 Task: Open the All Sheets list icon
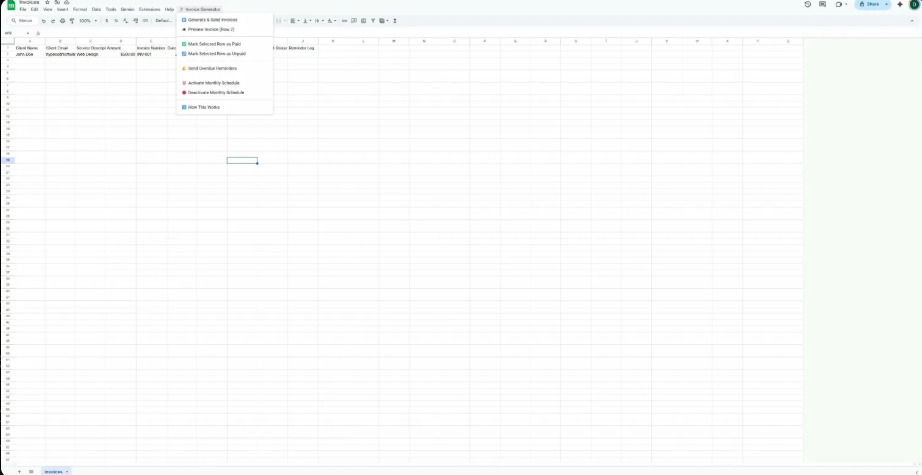[x=31, y=471]
